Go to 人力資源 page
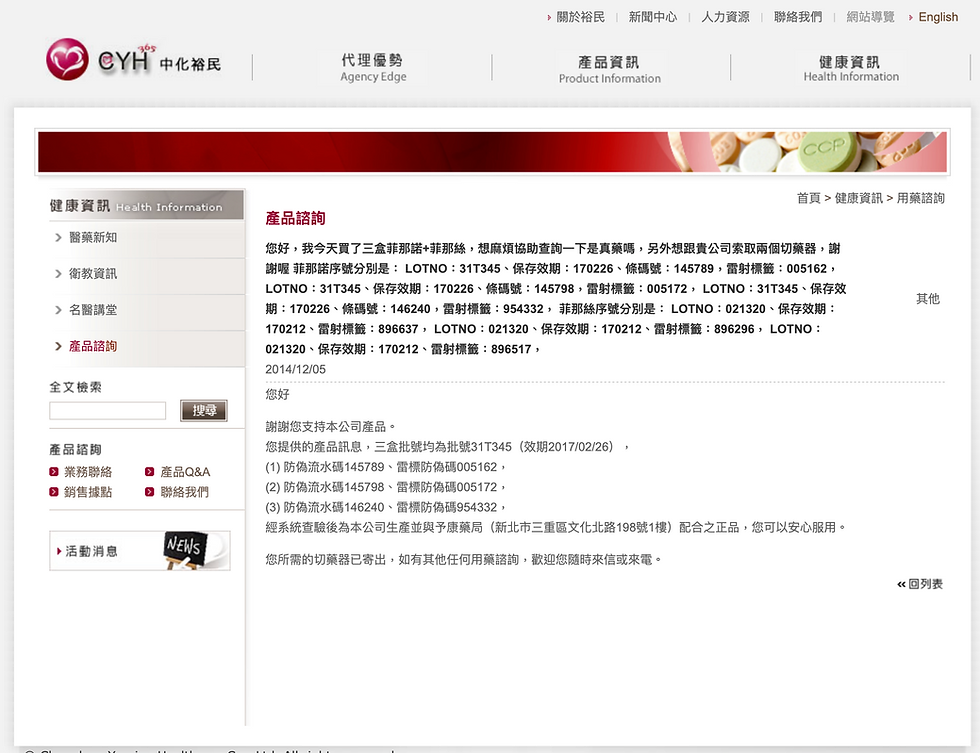Screen dimensions: 980x753 725,17
